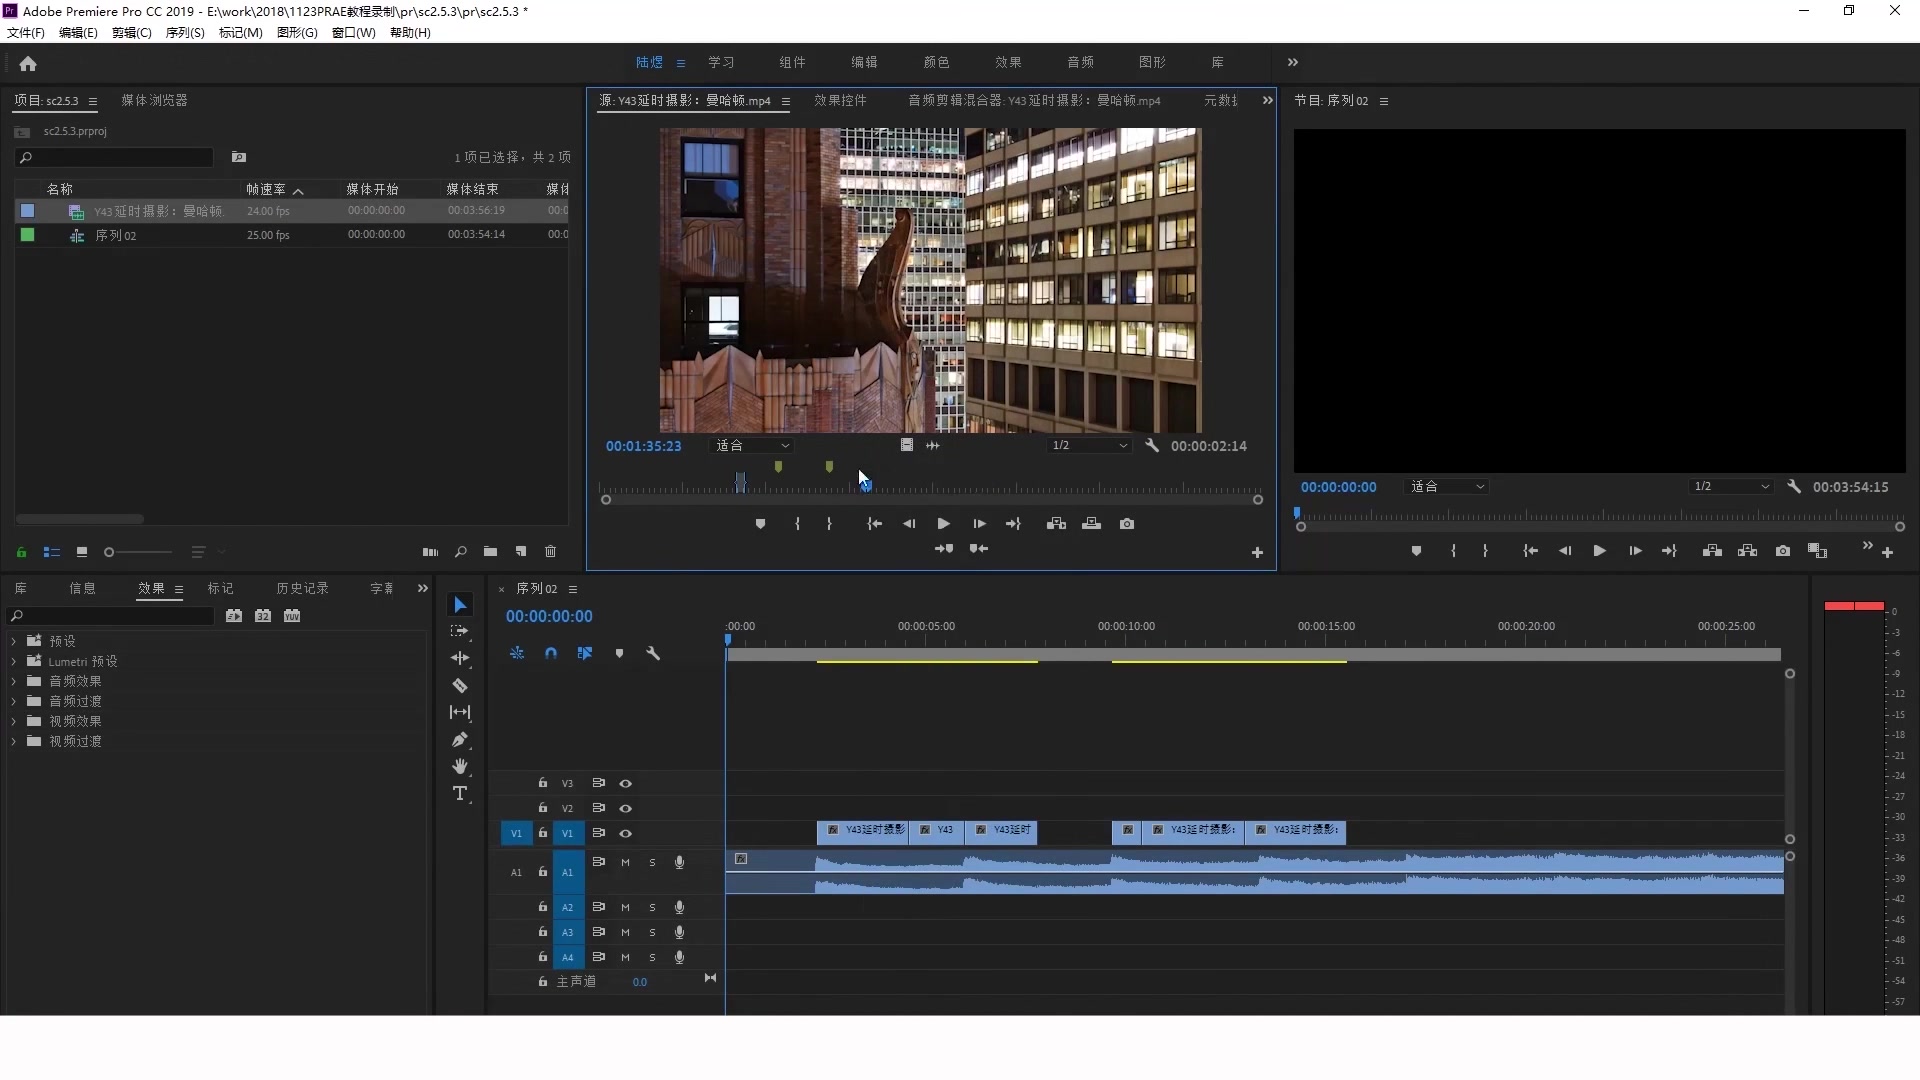Open source monitor zoom level dropdown
The height and width of the screenshot is (1080, 1920).
click(x=752, y=446)
